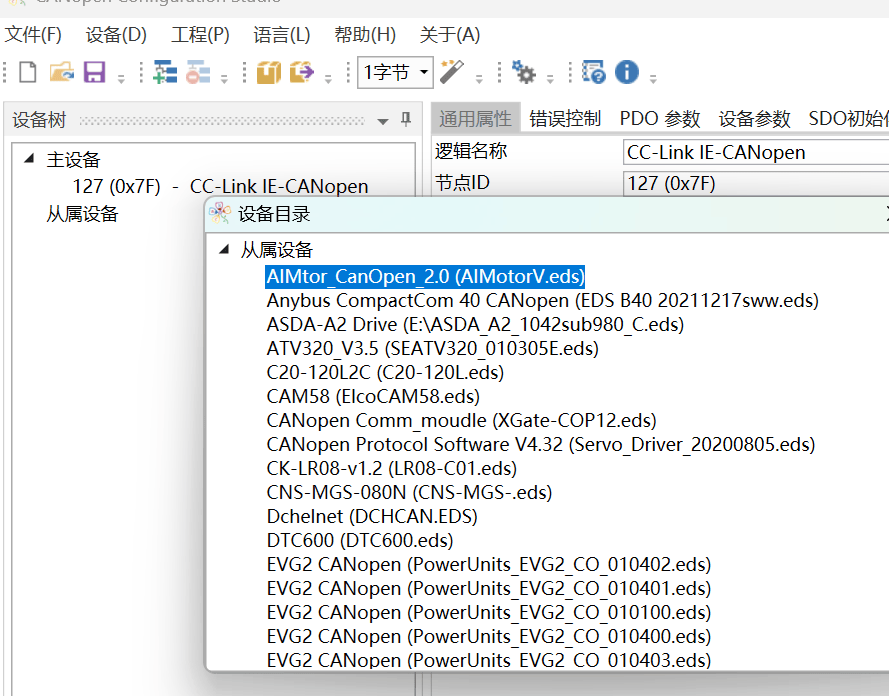Select C20-120L2C (C20-120L.eds) entry
Image resolution: width=889 pixels, height=696 pixels.
click(x=386, y=372)
